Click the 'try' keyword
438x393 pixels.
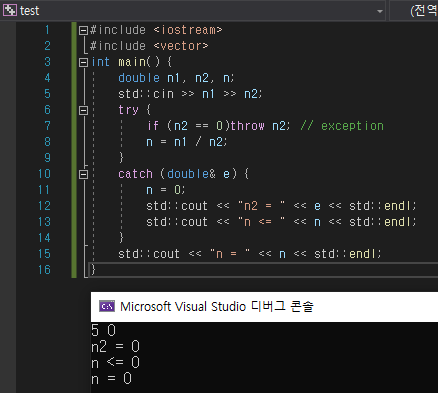tap(128, 110)
